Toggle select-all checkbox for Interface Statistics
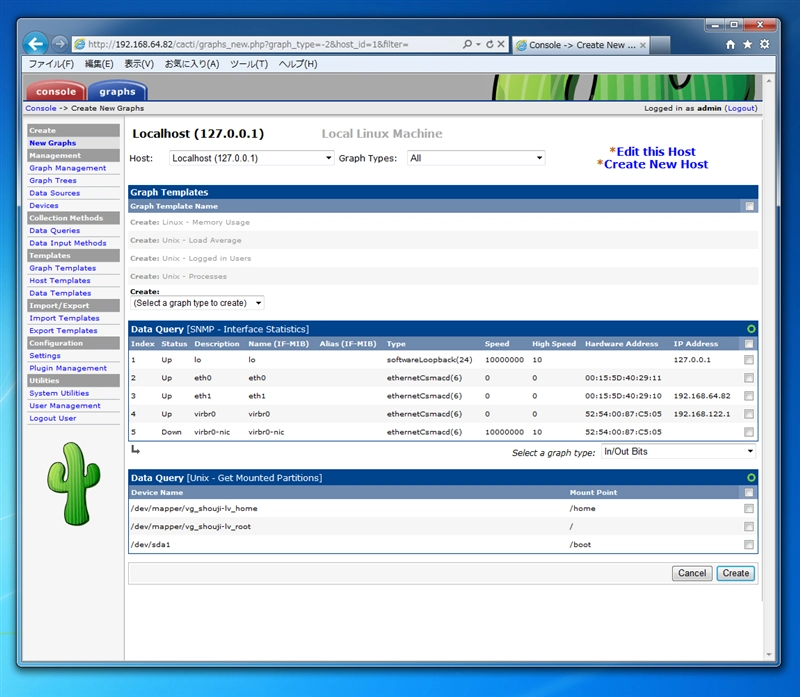 749,344
